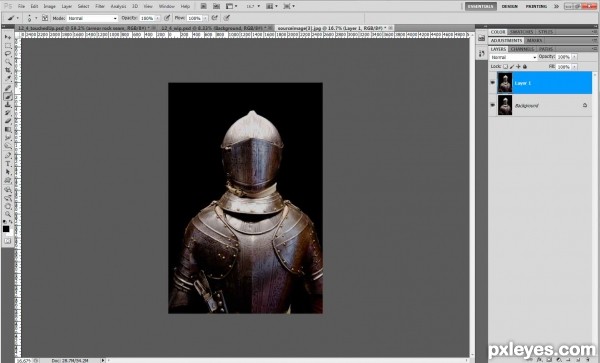Select the Pen tool
This screenshot has width=600, height=363.
point(8,156)
